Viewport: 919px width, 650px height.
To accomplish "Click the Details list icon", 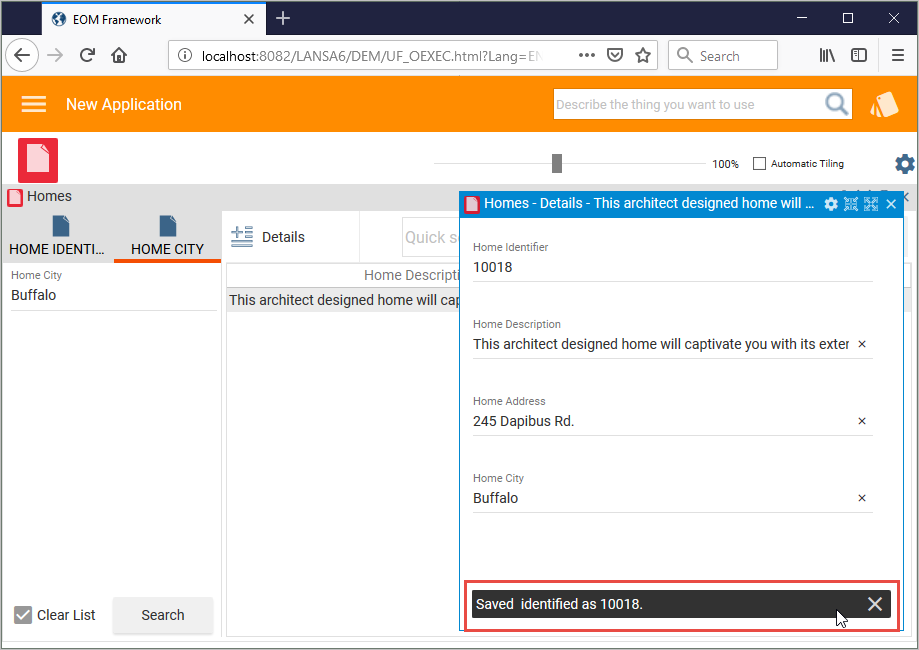I will pyautogui.click(x=241, y=236).
